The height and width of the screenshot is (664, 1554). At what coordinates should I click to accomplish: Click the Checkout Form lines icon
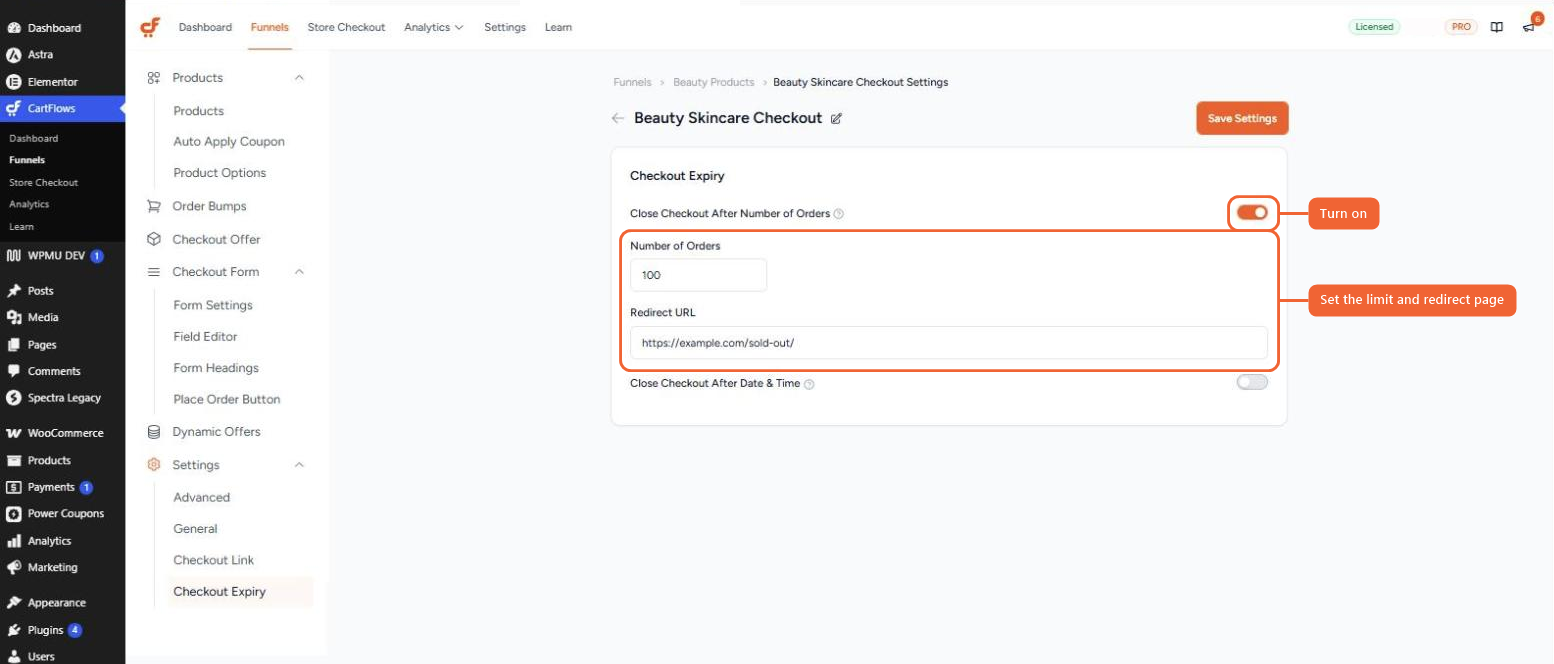154,272
